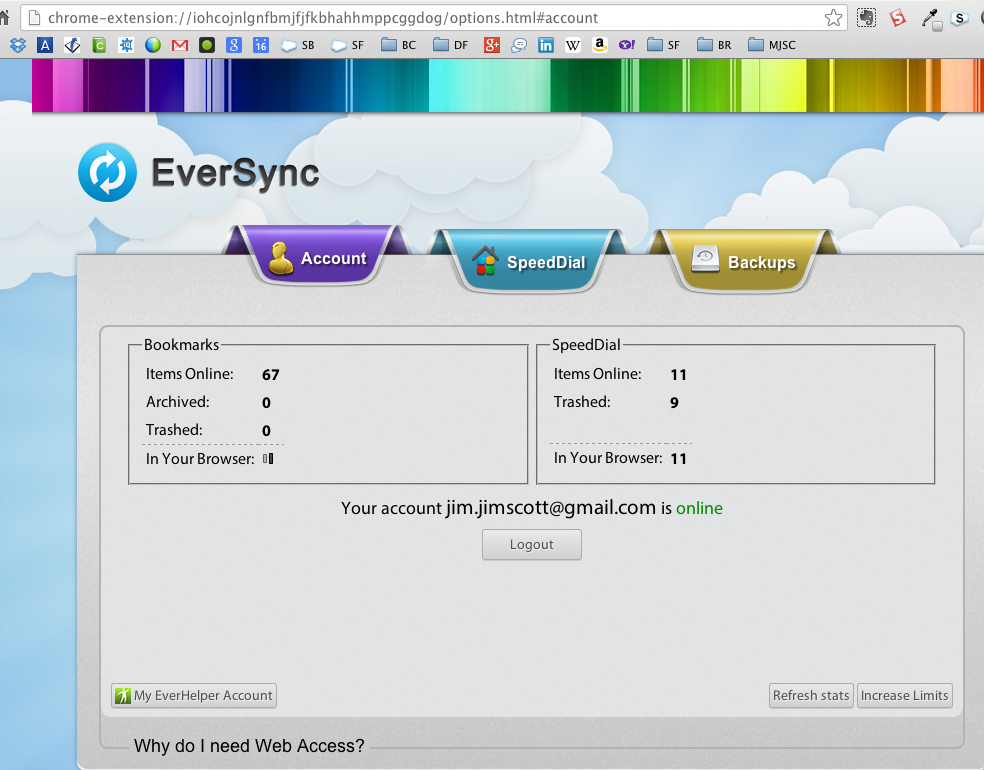Open the green C bookmark

tap(99, 45)
